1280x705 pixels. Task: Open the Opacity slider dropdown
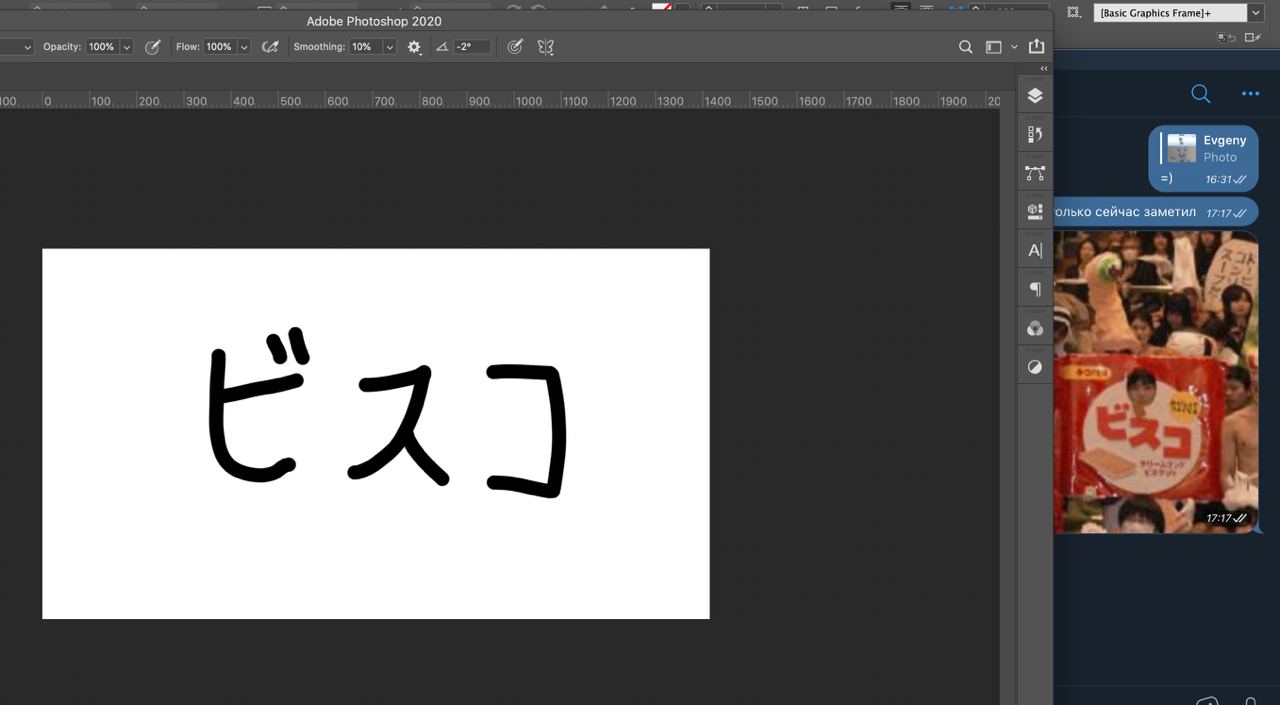point(127,47)
